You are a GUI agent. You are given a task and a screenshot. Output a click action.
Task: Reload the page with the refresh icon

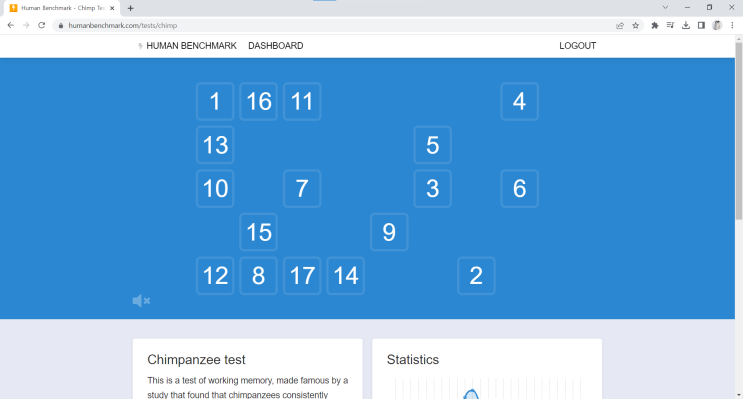pyautogui.click(x=42, y=26)
